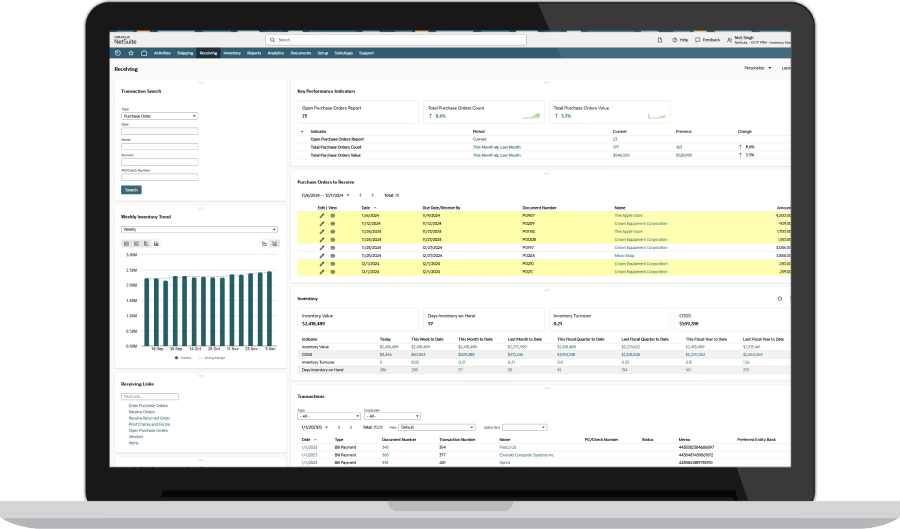Click the Shortcuts star icon

pos(131,53)
